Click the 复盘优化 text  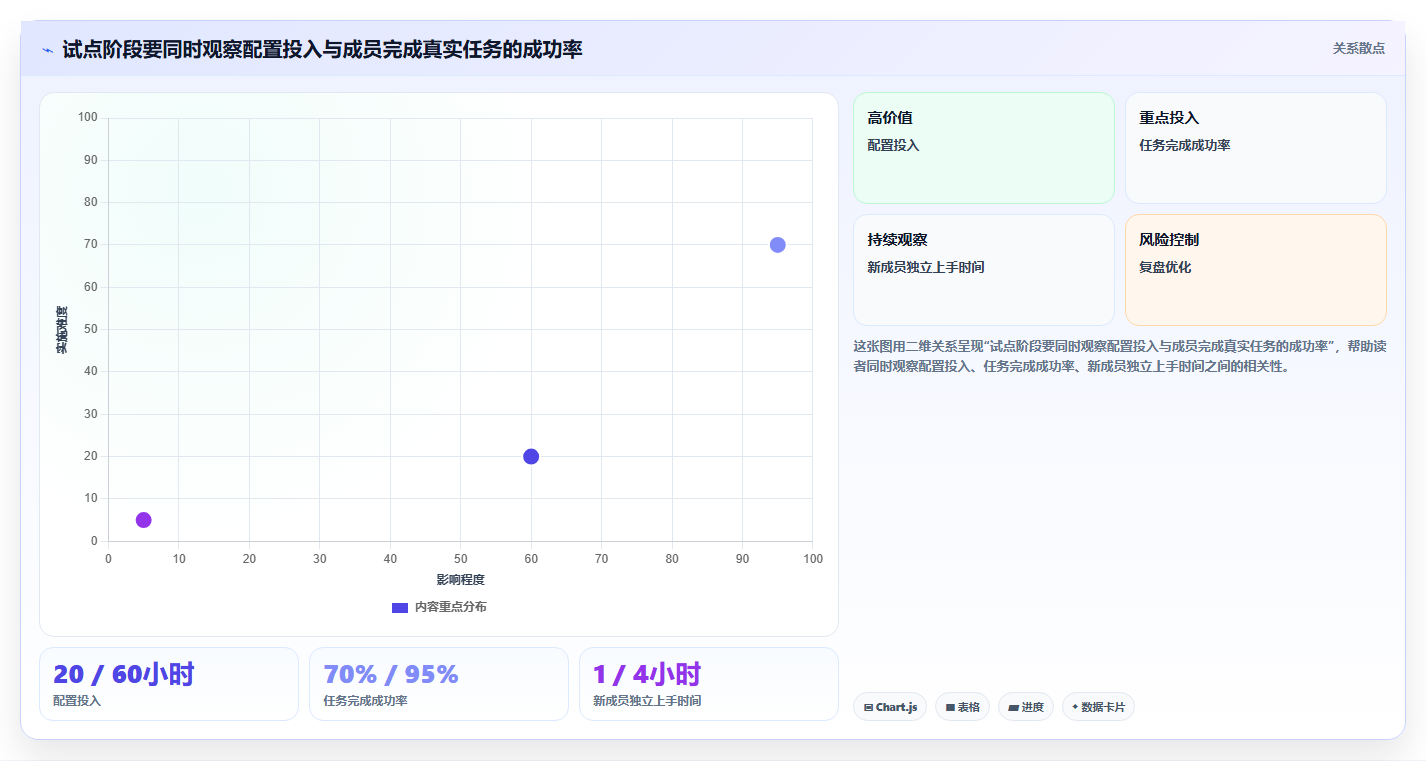point(1165,267)
